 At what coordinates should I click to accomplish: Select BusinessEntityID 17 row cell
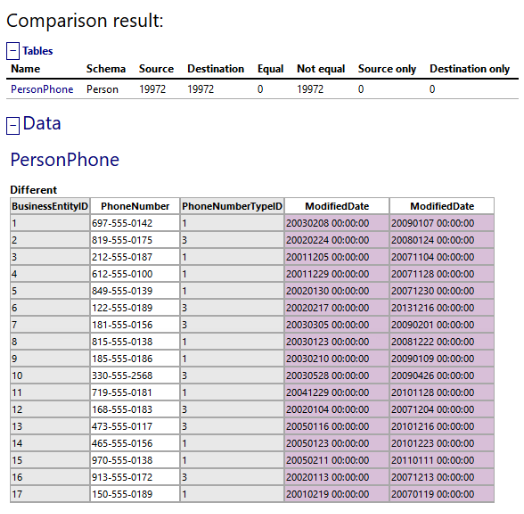click(x=50, y=494)
